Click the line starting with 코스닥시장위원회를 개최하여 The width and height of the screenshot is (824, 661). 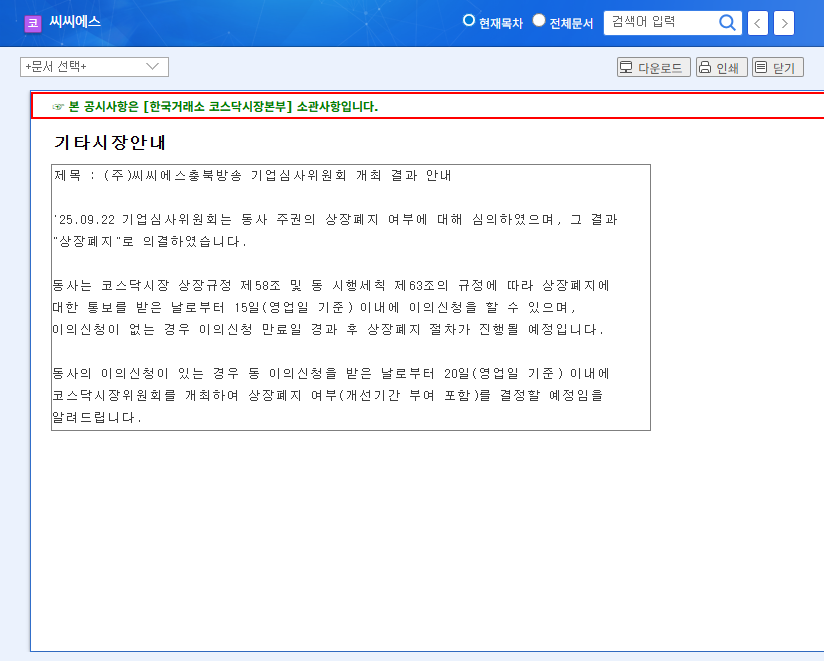tap(328, 395)
